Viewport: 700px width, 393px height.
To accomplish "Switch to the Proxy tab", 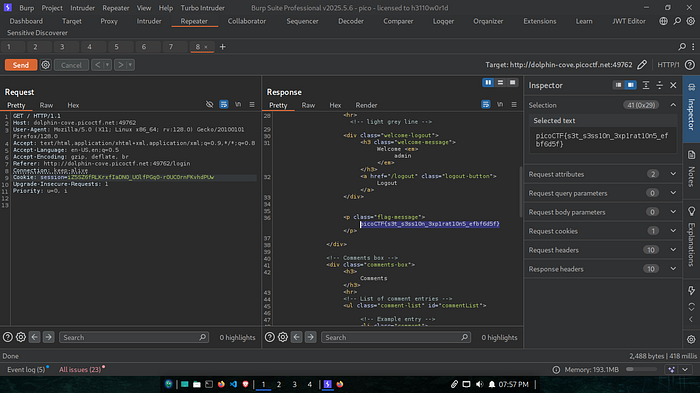I will pos(109,21).
